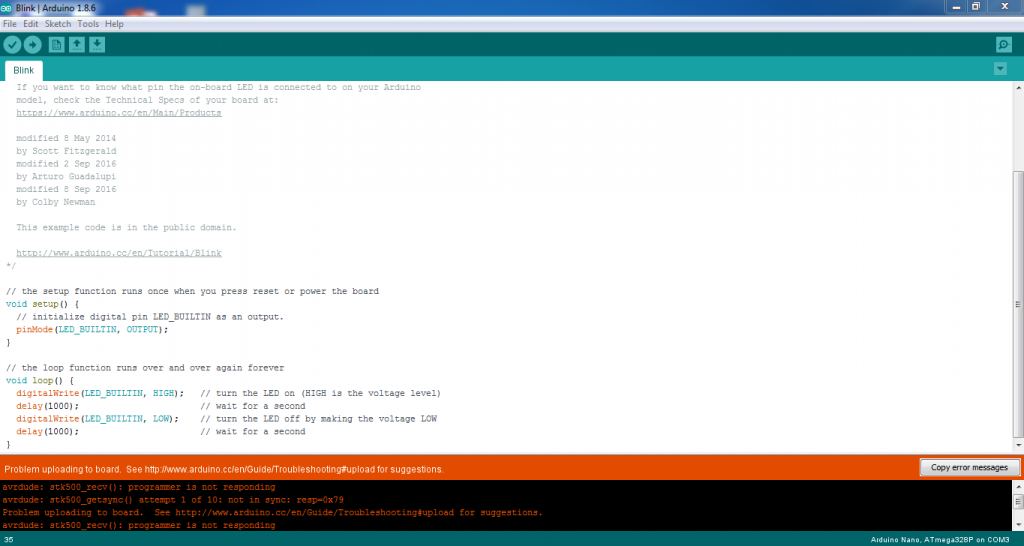
Task: Click the console scrollbar down arrow
Action: (x=1017, y=524)
